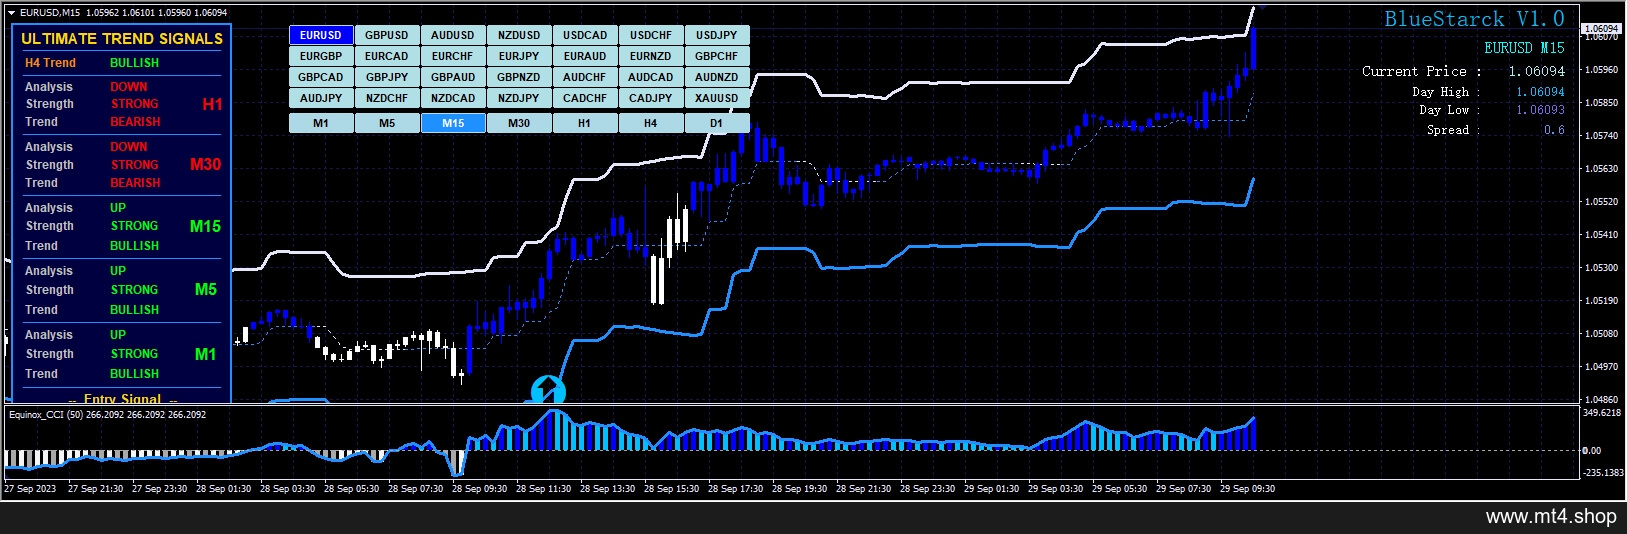Change timeframe to M30
The image size is (1627, 534).
pyautogui.click(x=519, y=123)
